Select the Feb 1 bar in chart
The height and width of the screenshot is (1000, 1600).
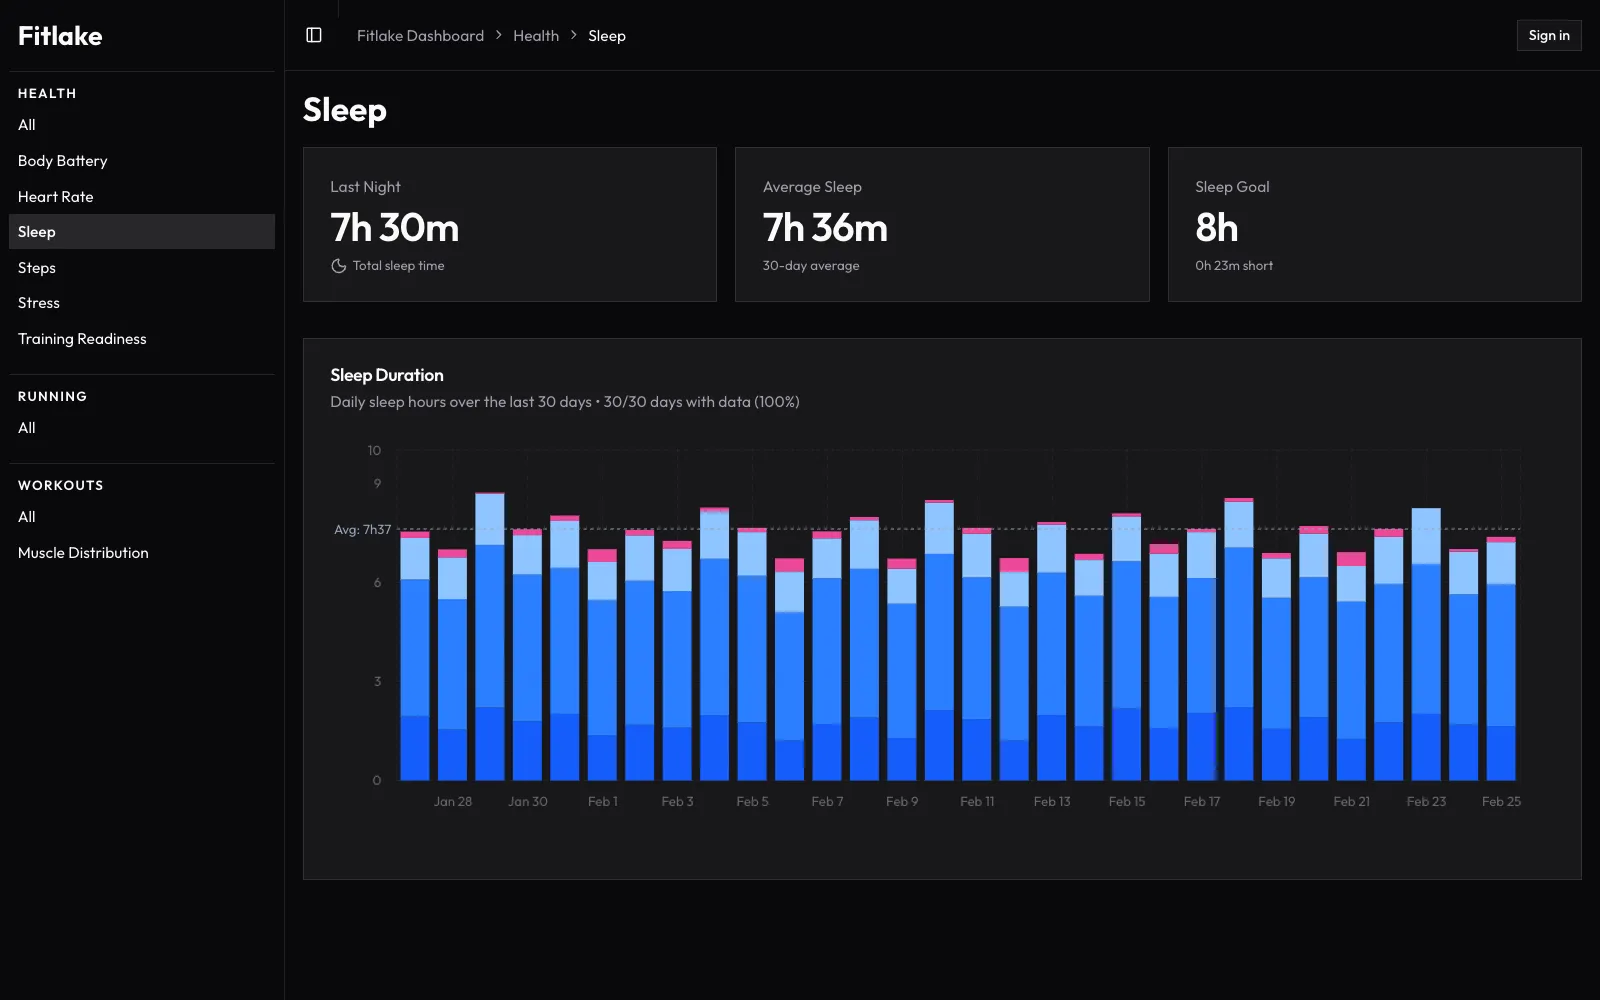(602, 665)
